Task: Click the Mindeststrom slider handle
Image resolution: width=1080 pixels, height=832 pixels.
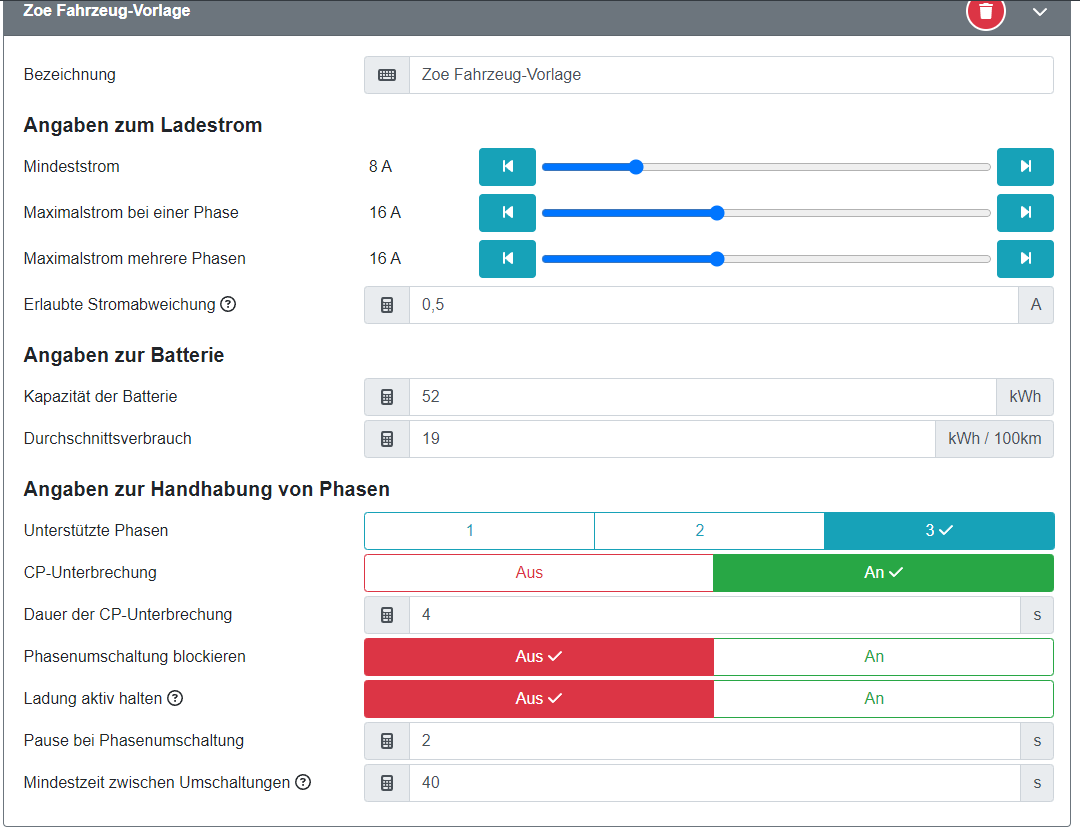Action: [636, 167]
